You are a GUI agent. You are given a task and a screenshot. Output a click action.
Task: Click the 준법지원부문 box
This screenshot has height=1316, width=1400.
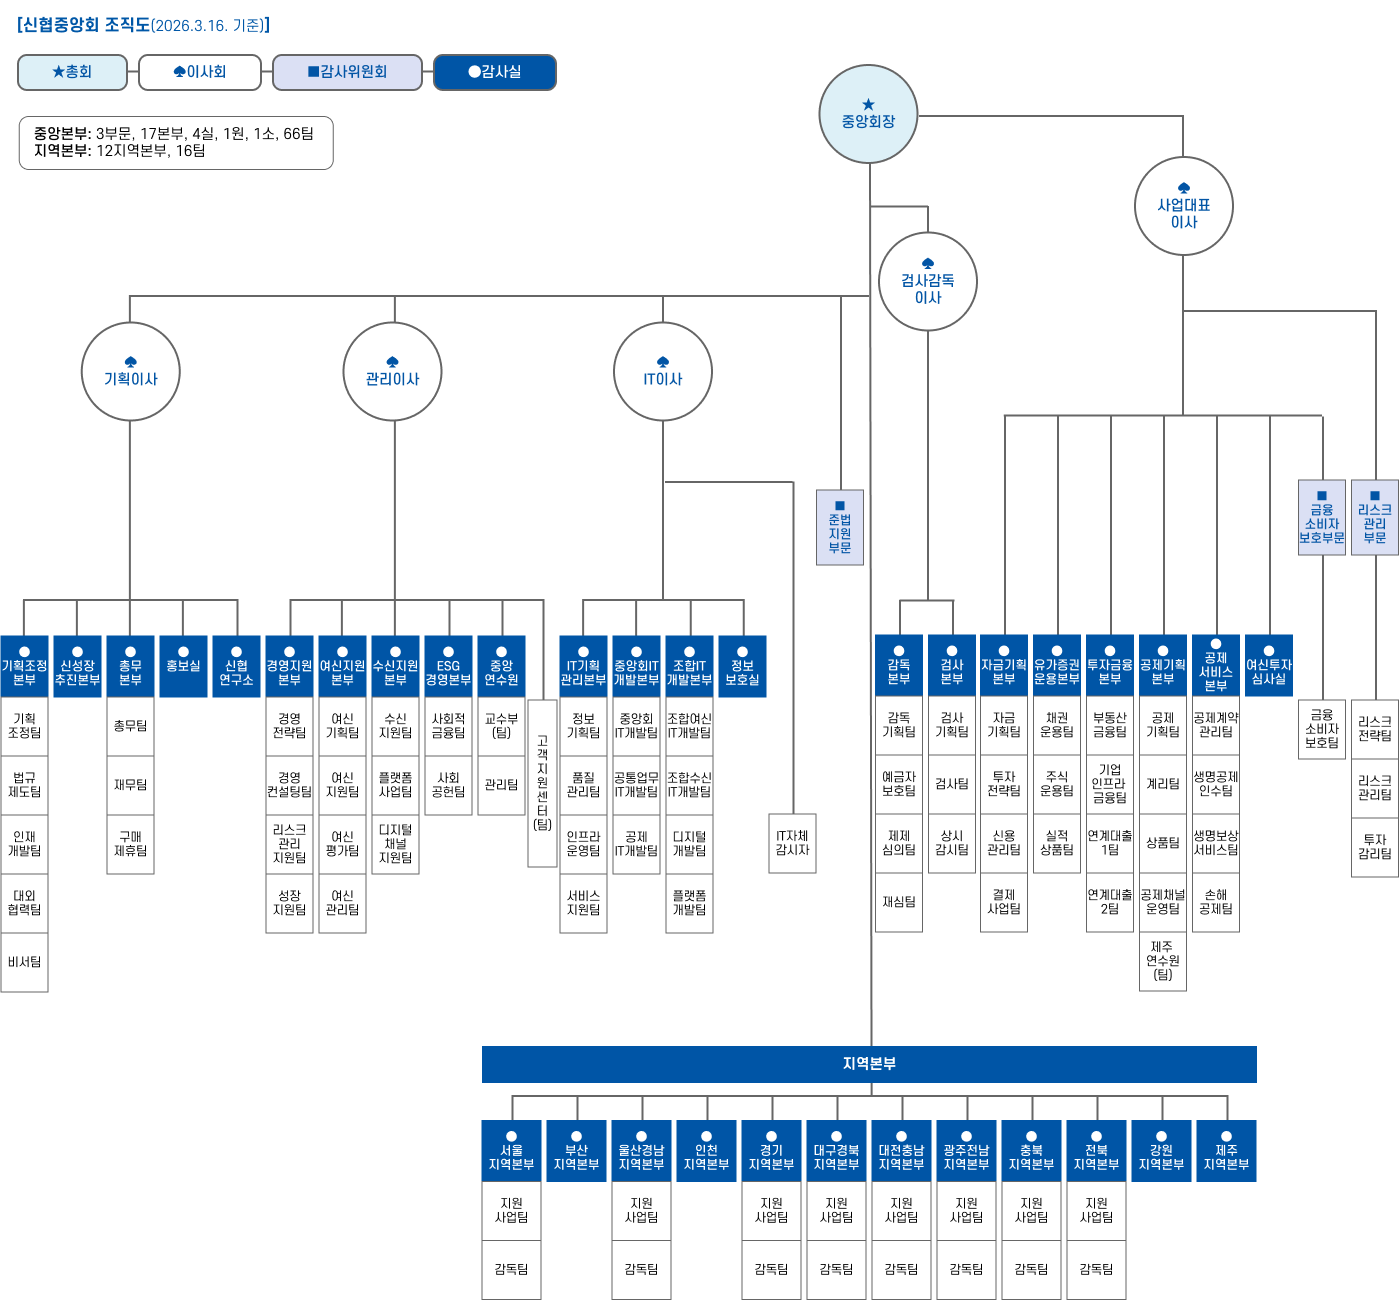tap(840, 527)
